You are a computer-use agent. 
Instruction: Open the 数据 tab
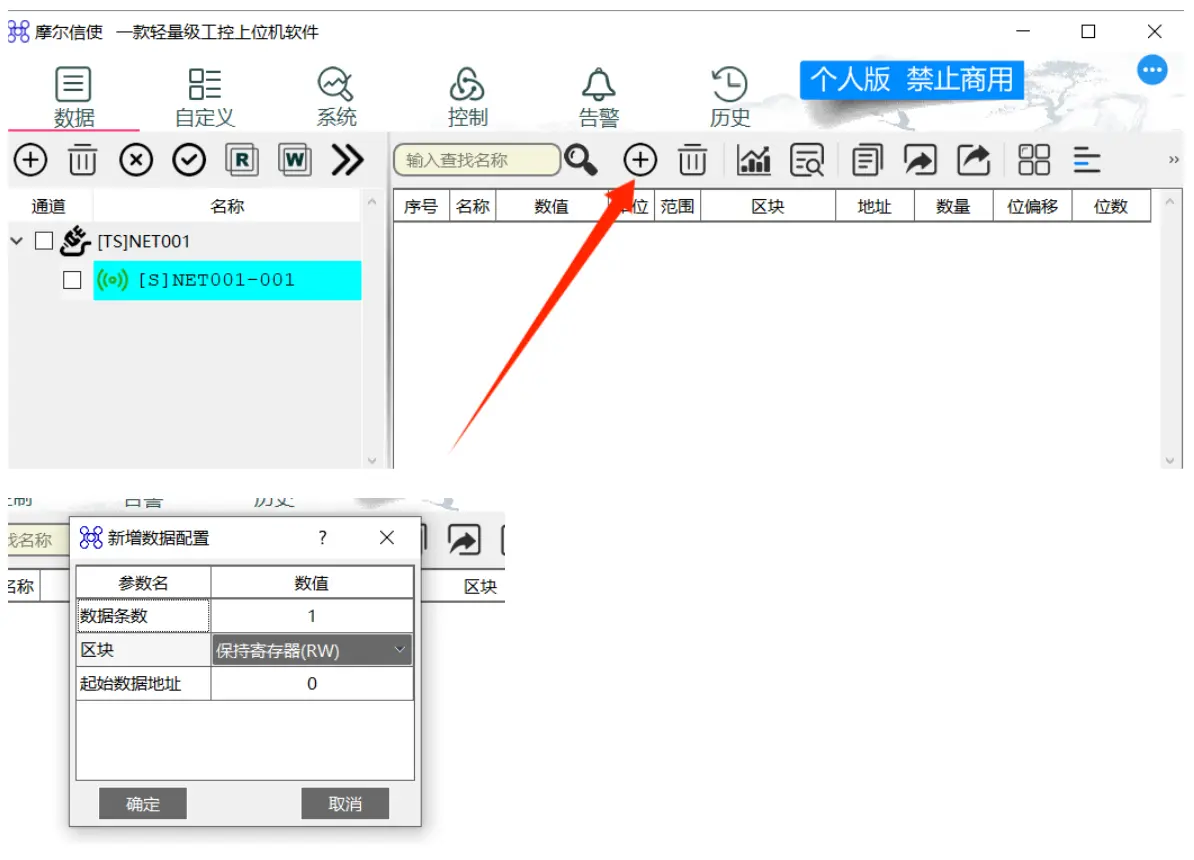(x=74, y=97)
